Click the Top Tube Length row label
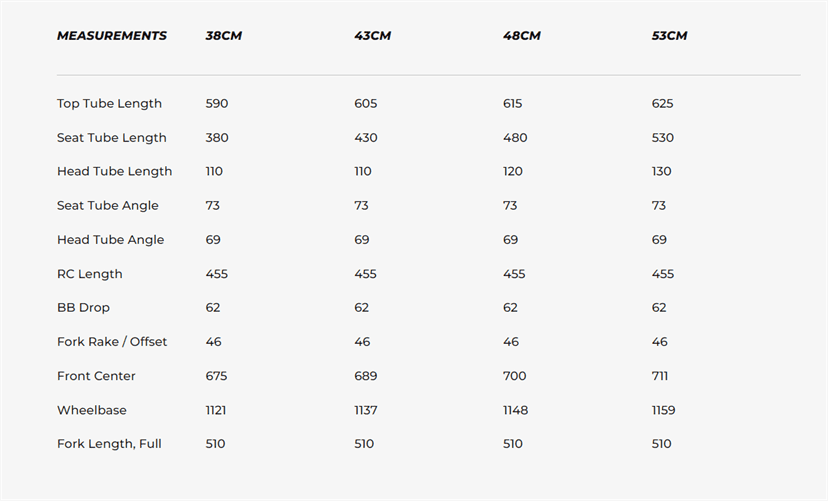828x501 pixels. 109,104
